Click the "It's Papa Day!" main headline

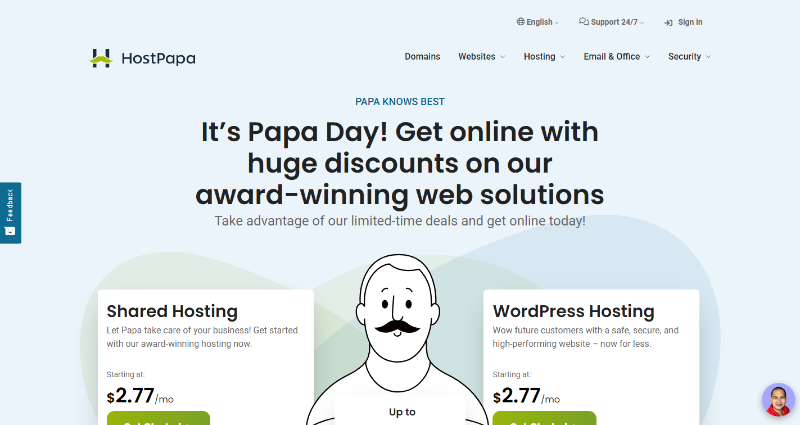400,163
